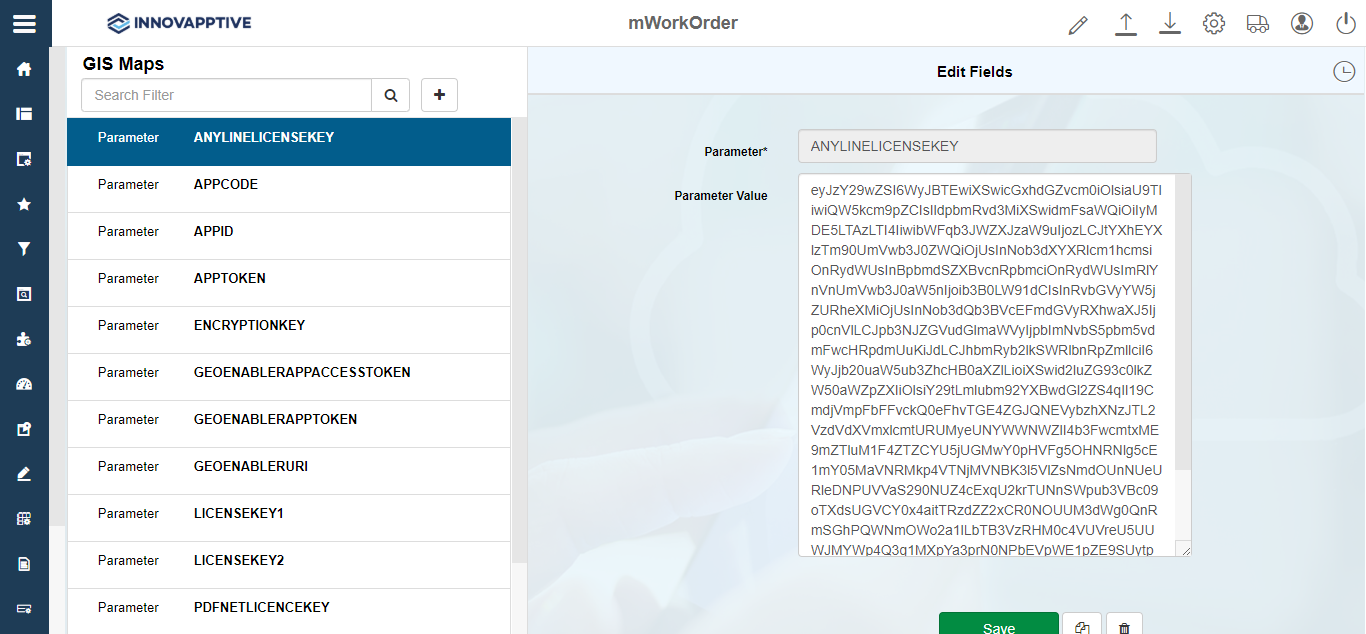View history using the clock icon
This screenshot has width=1366, height=634.
click(1344, 72)
